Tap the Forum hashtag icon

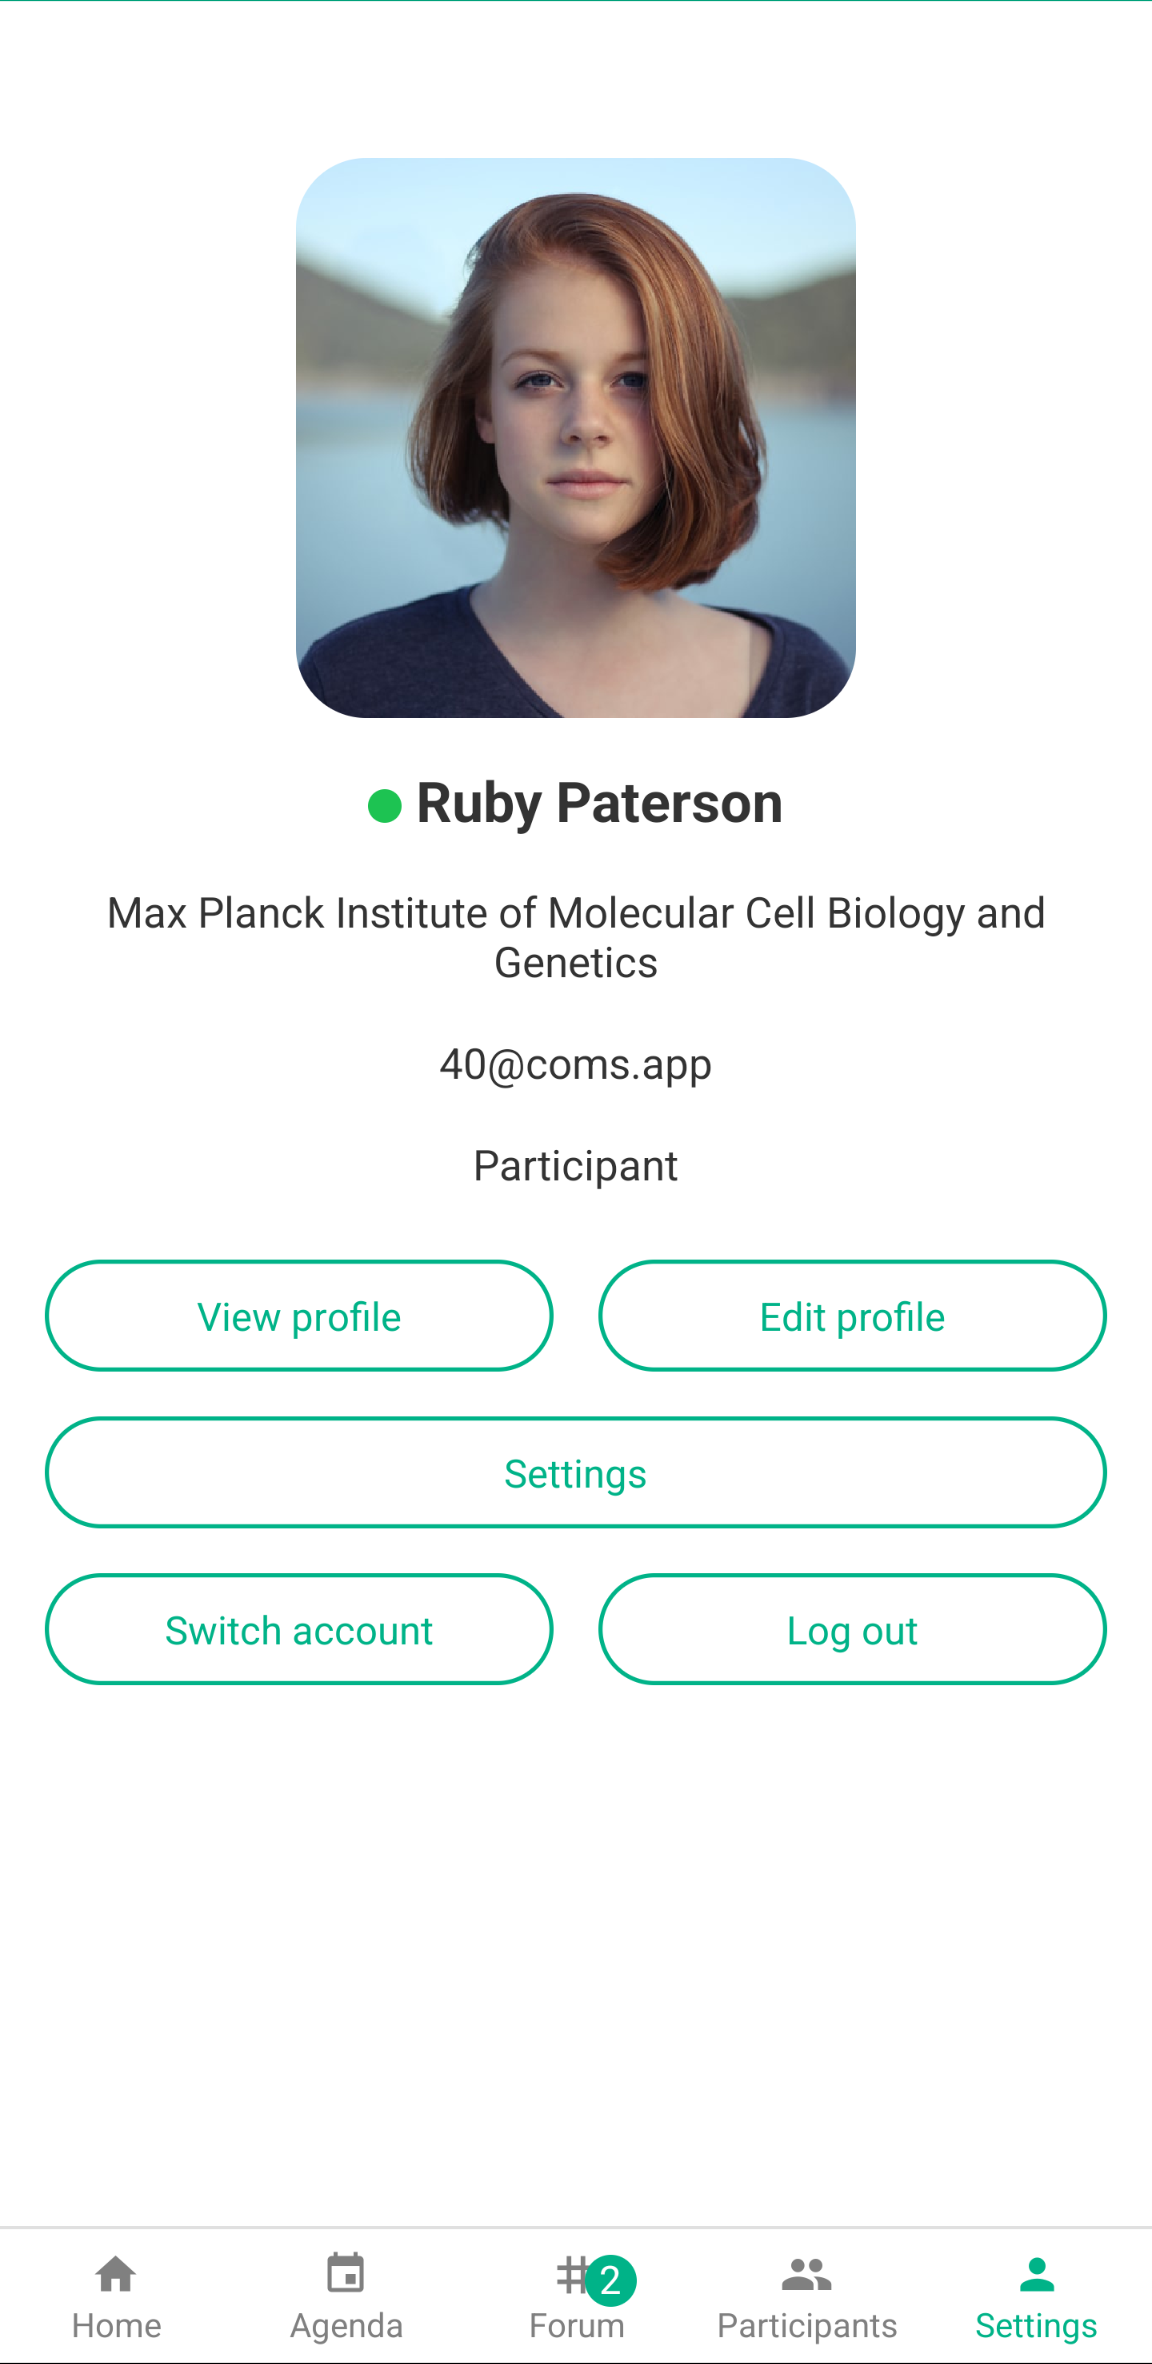coord(570,2275)
